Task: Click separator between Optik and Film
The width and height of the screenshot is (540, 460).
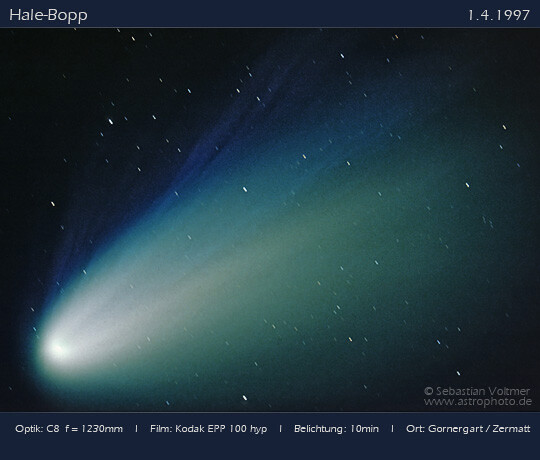Action: pyautogui.click(x=136, y=429)
